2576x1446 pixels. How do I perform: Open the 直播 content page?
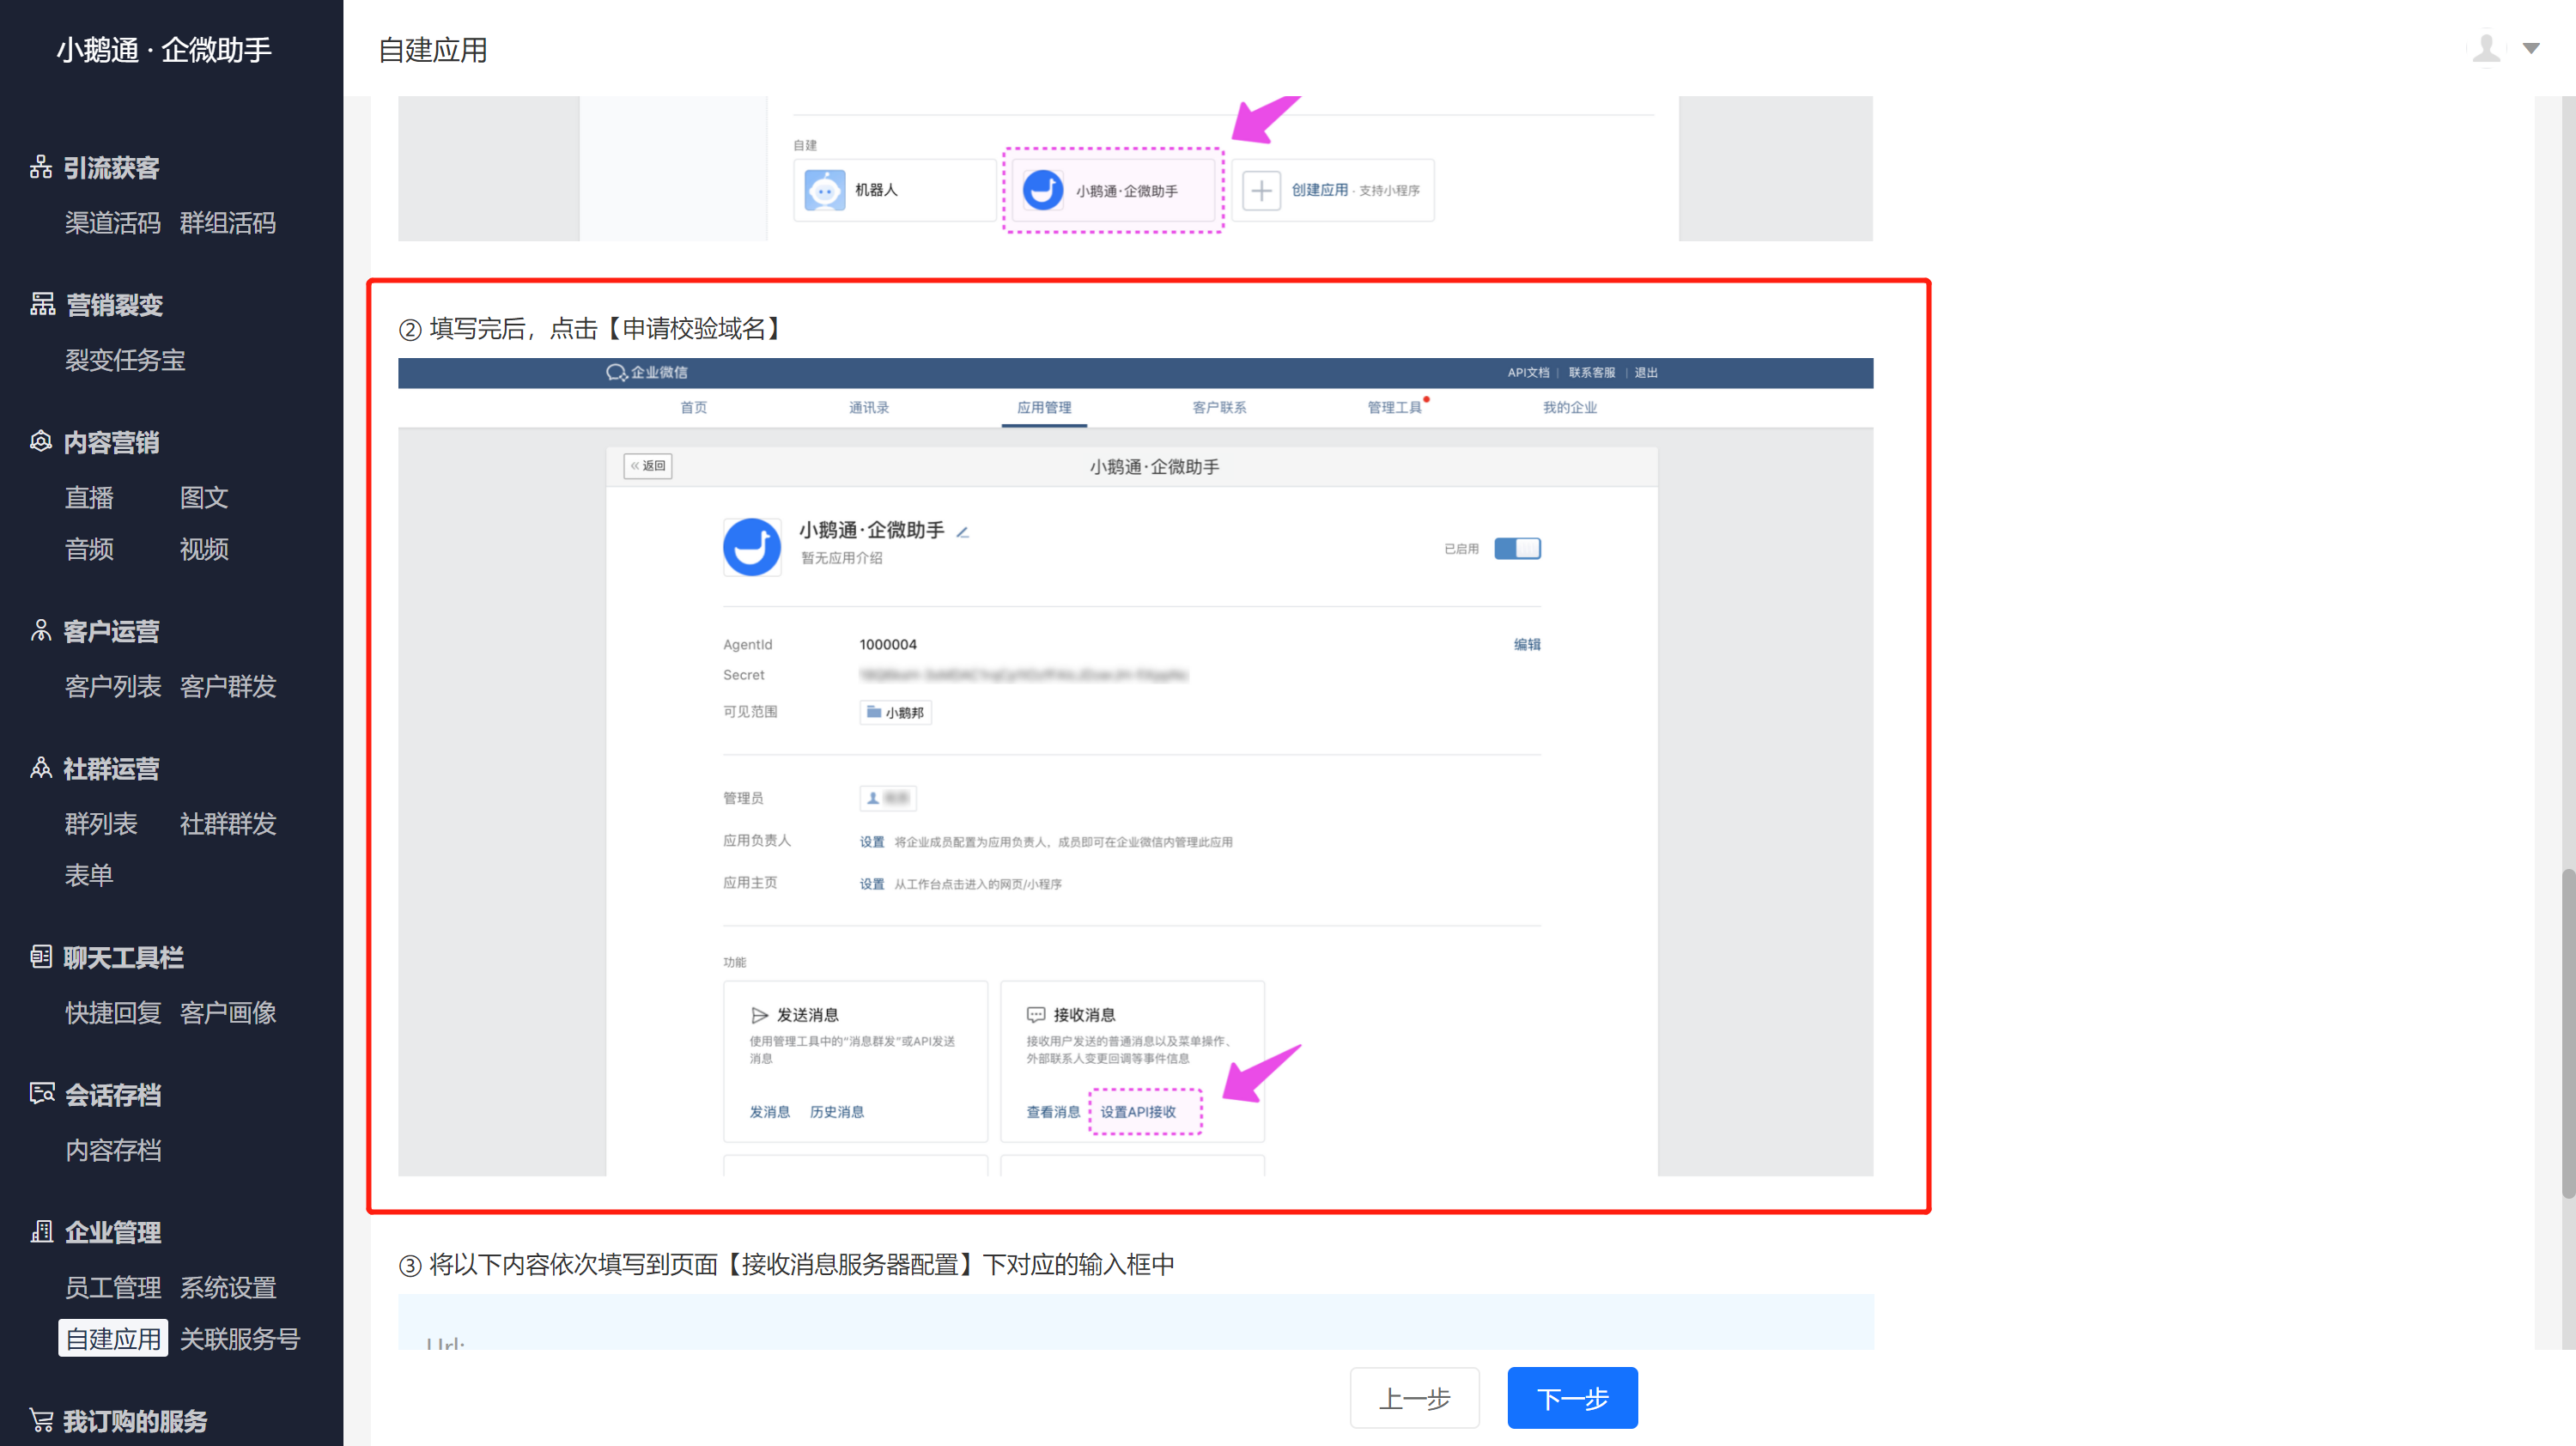point(89,497)
